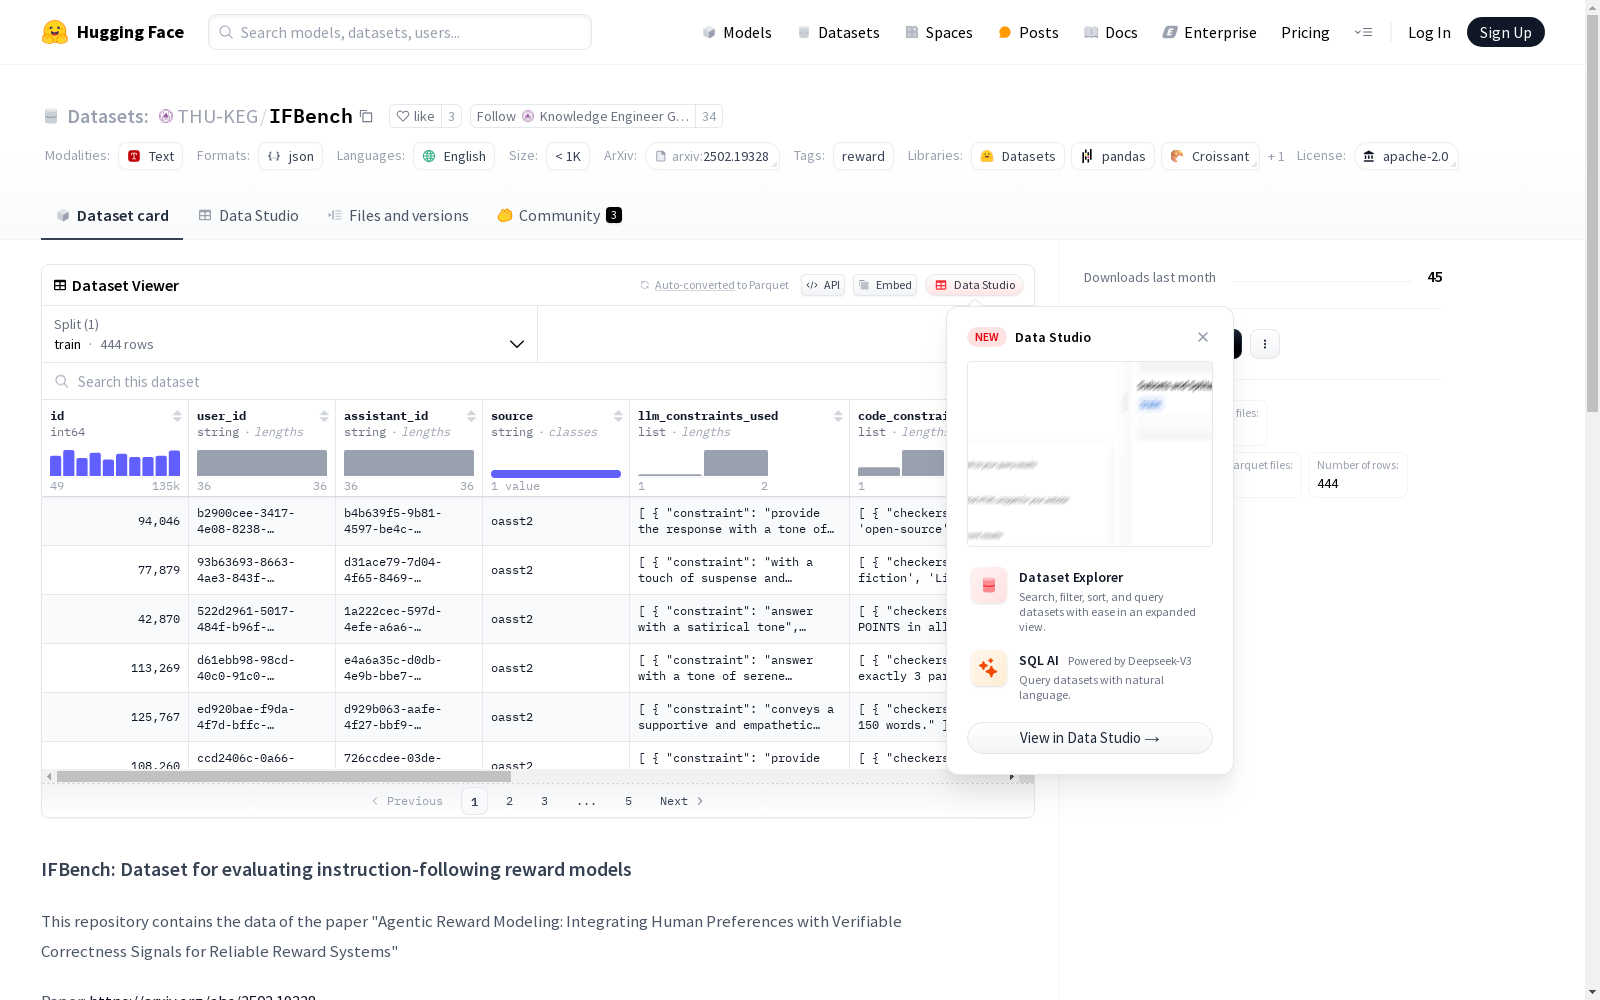Switch to the Data Studio tab
The width and height of the screenshot is (1600, 1000).
pyautogui.click(x=248, y=216)
